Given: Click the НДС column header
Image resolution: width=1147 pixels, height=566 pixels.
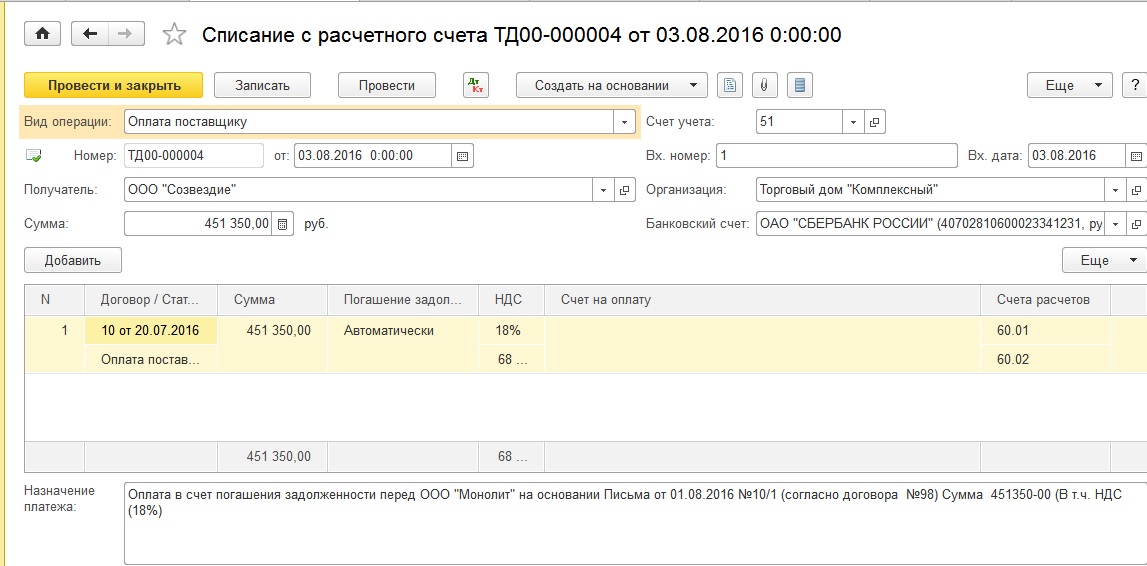Looking at the screenshot, I should coord(511,300).
